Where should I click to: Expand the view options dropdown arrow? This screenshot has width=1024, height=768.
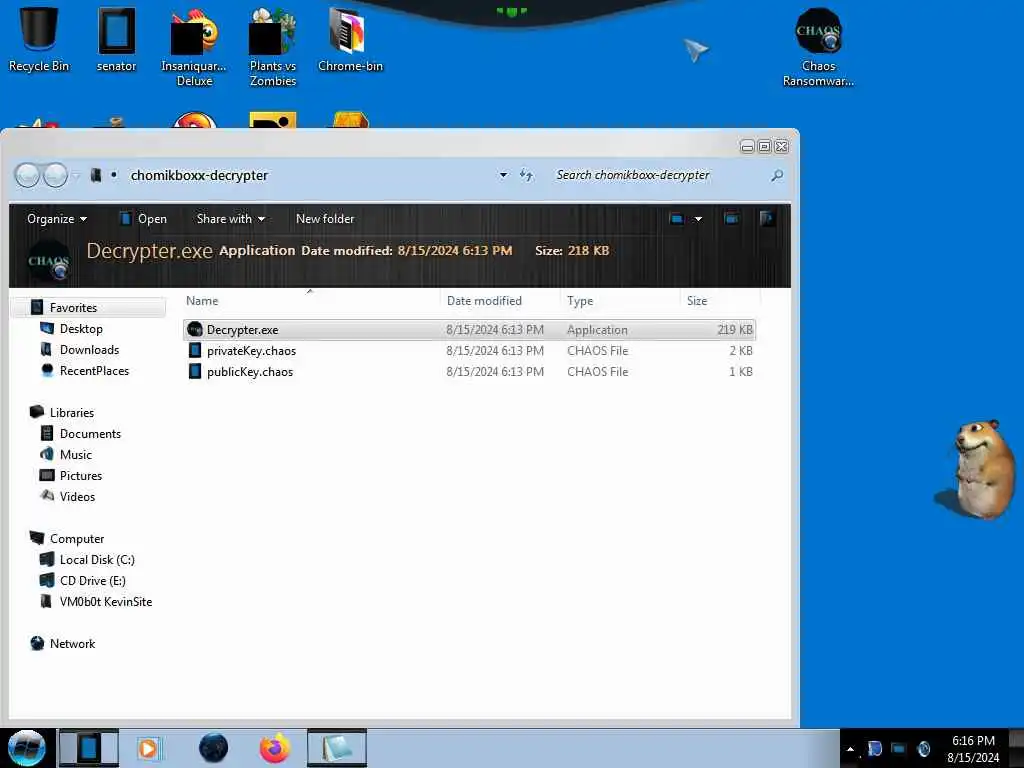[x=698, y=219]
